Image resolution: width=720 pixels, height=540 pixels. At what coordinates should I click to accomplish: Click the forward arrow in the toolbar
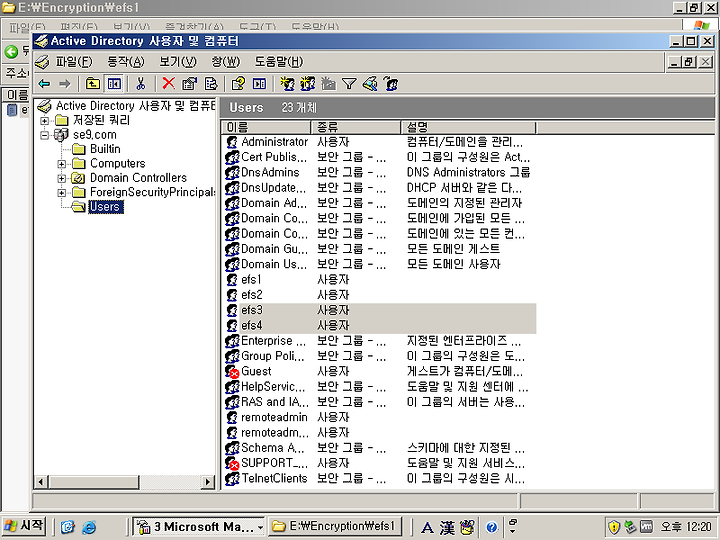pyautogui.click(x=65, y=84)
